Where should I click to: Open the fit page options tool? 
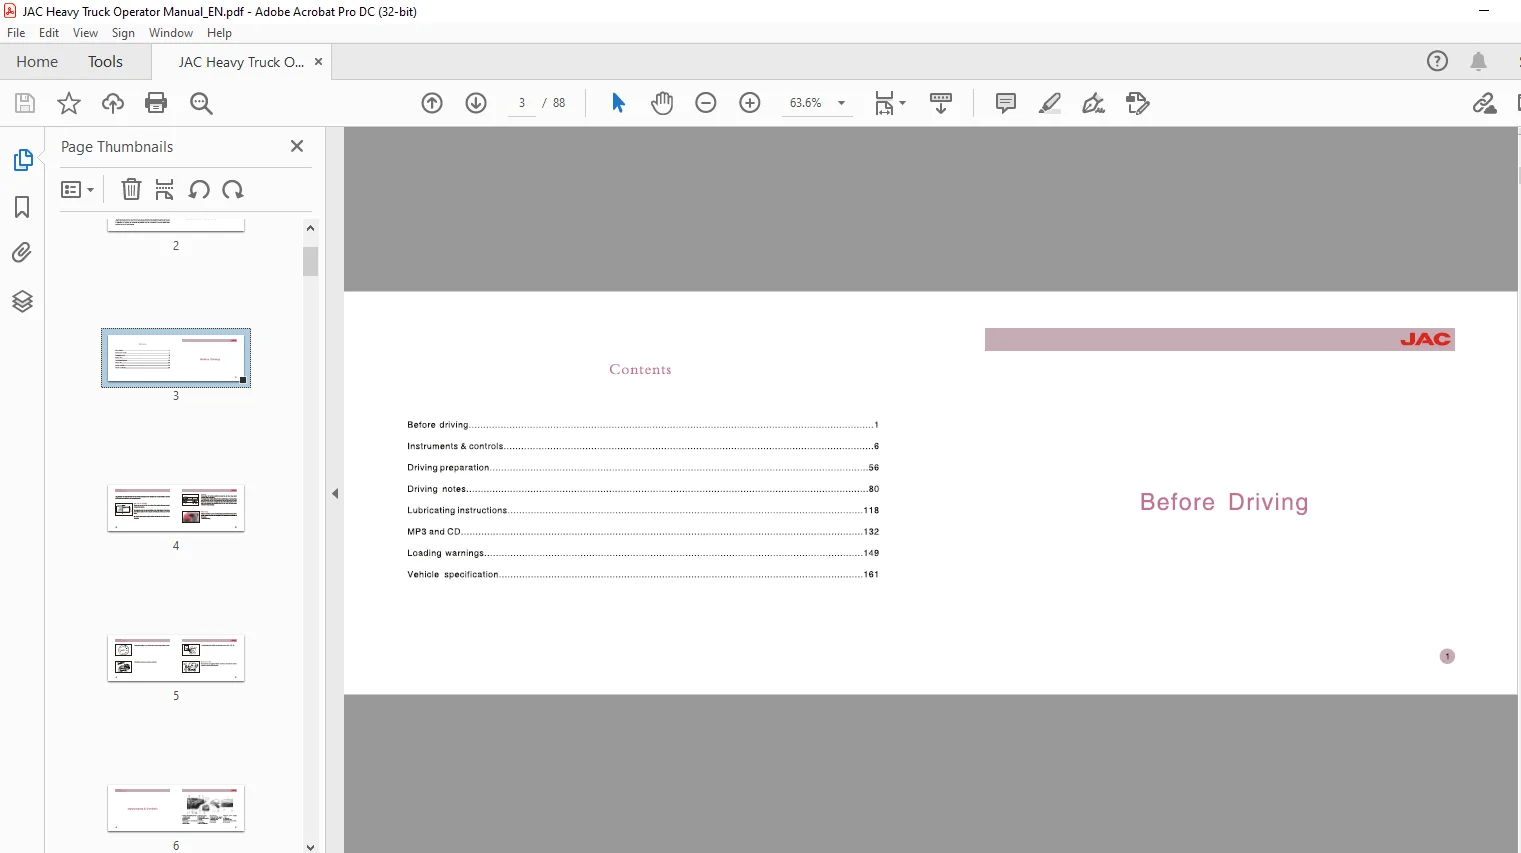[x=890, y=103]
